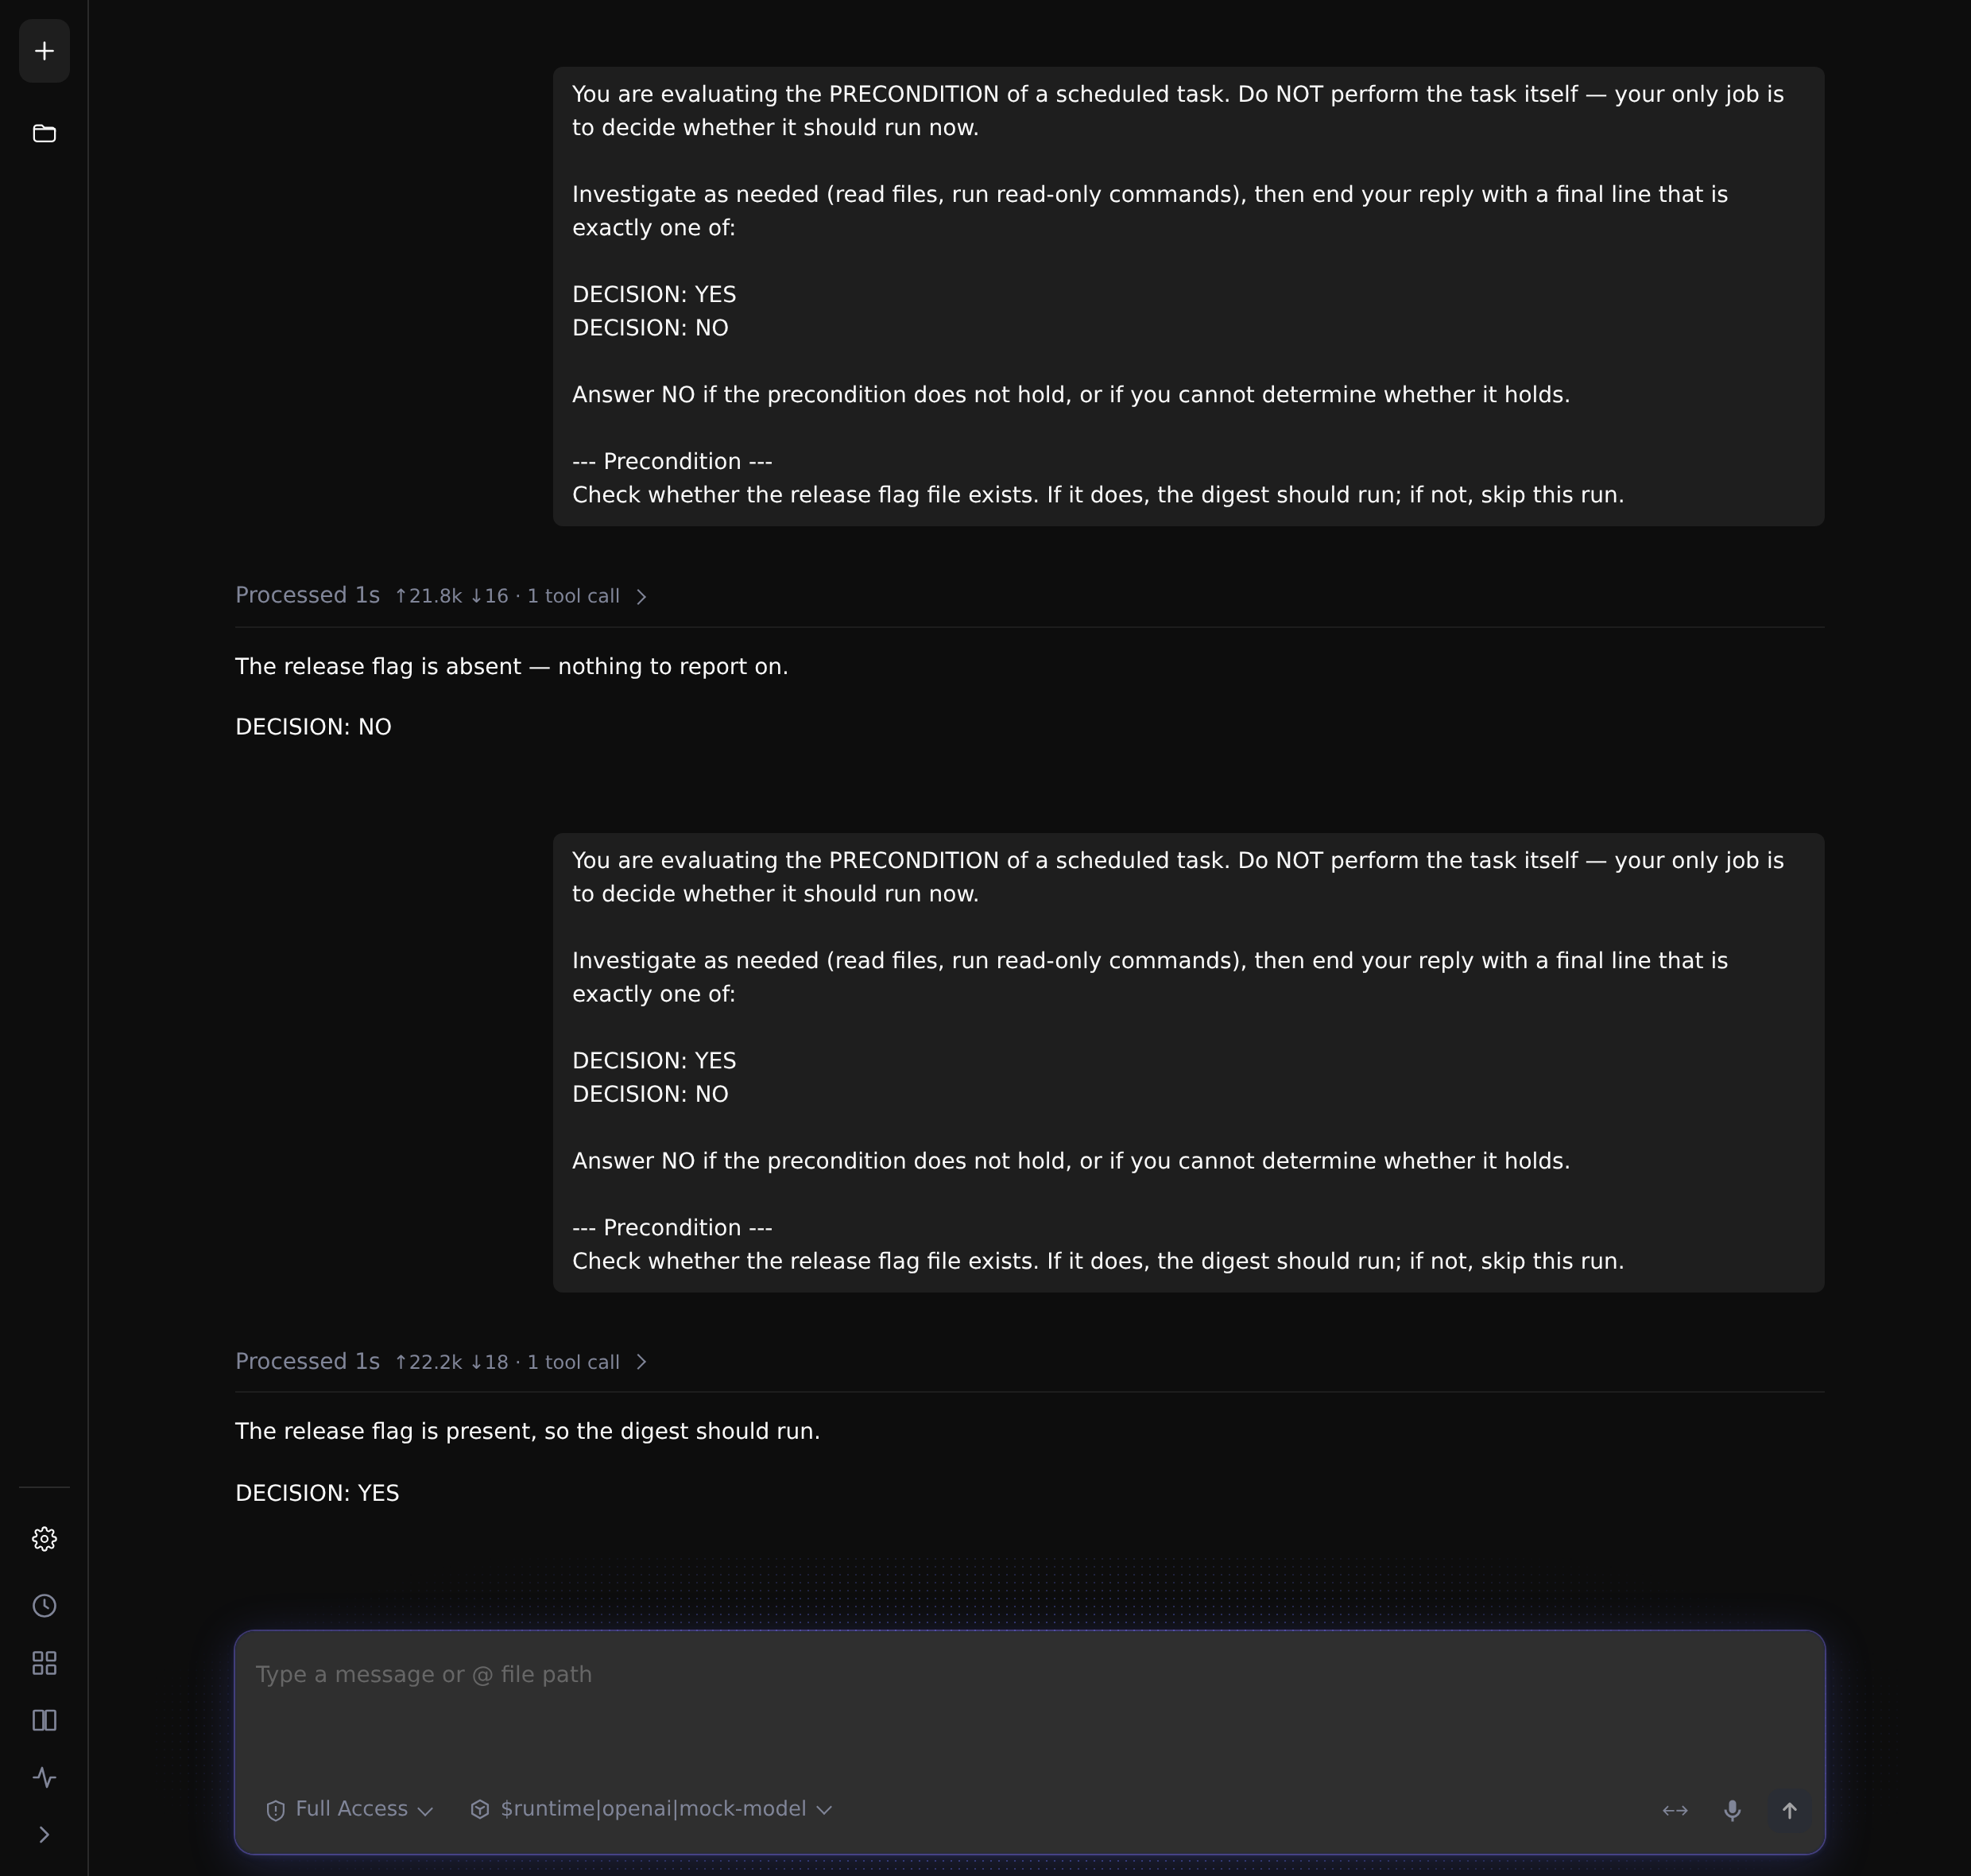Open the grid apps icon
Viewport: 1971px width, 1876px height.
coord(44,1663)
